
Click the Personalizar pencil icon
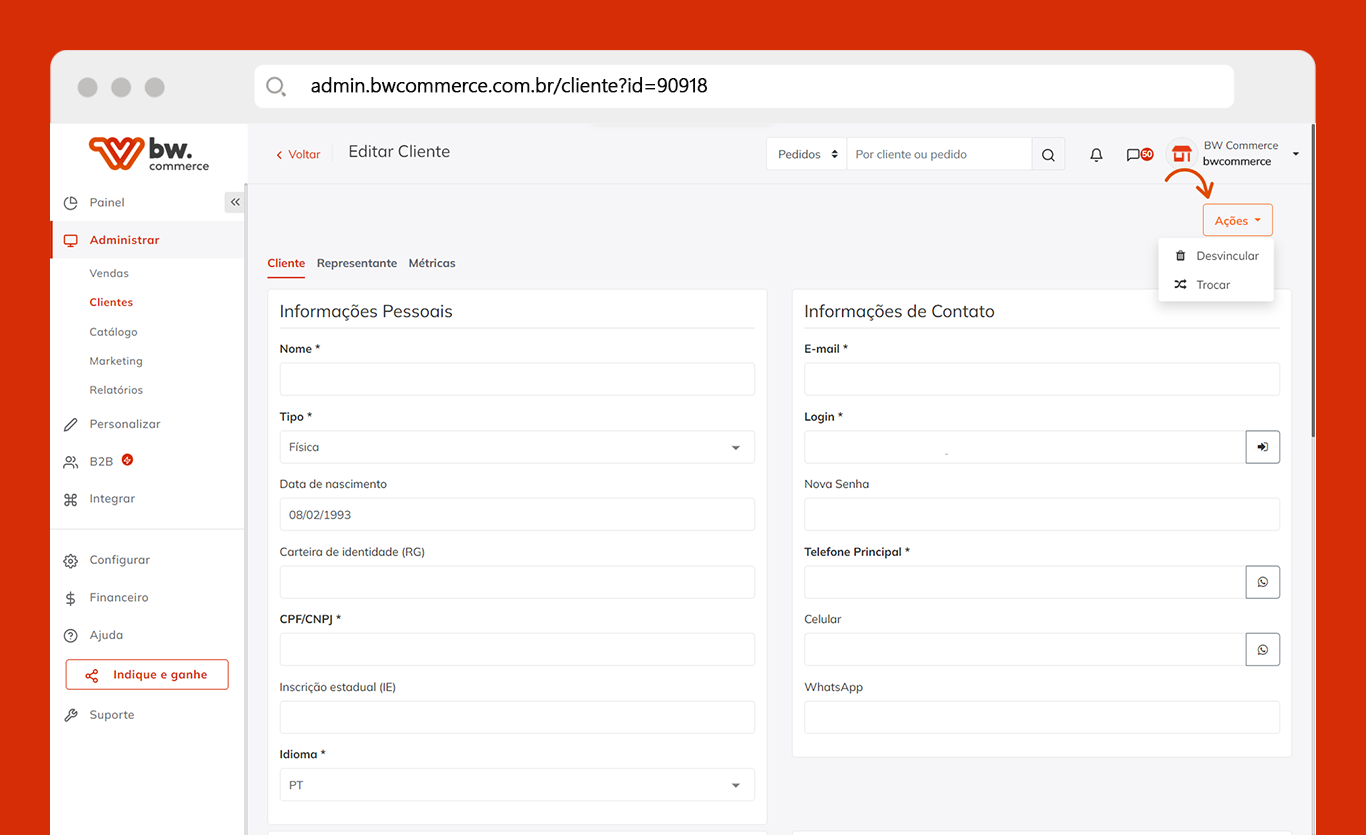pyautogui.click(x=70, y=424)
